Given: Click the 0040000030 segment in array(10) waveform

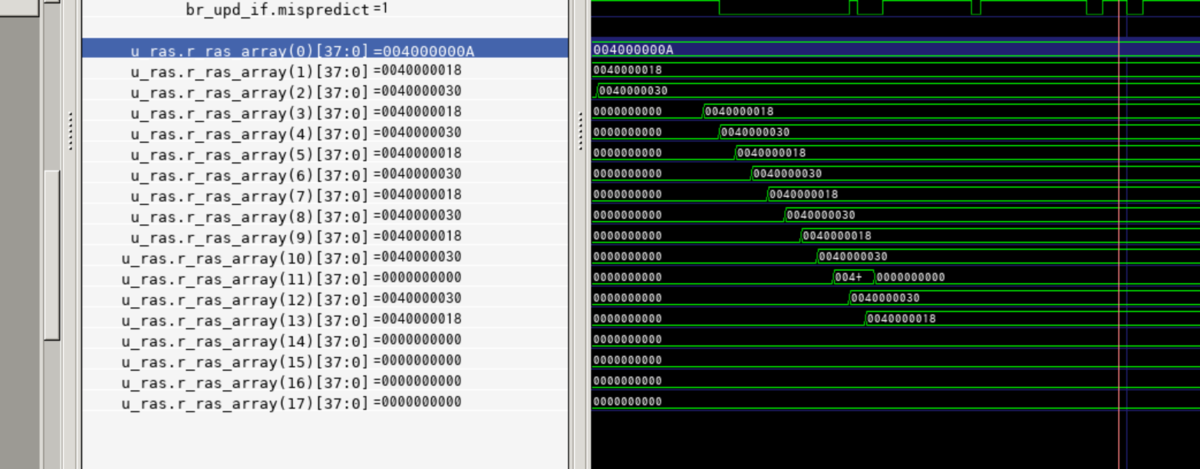Looking at the screenshot, I should click(x=852, y=257).
